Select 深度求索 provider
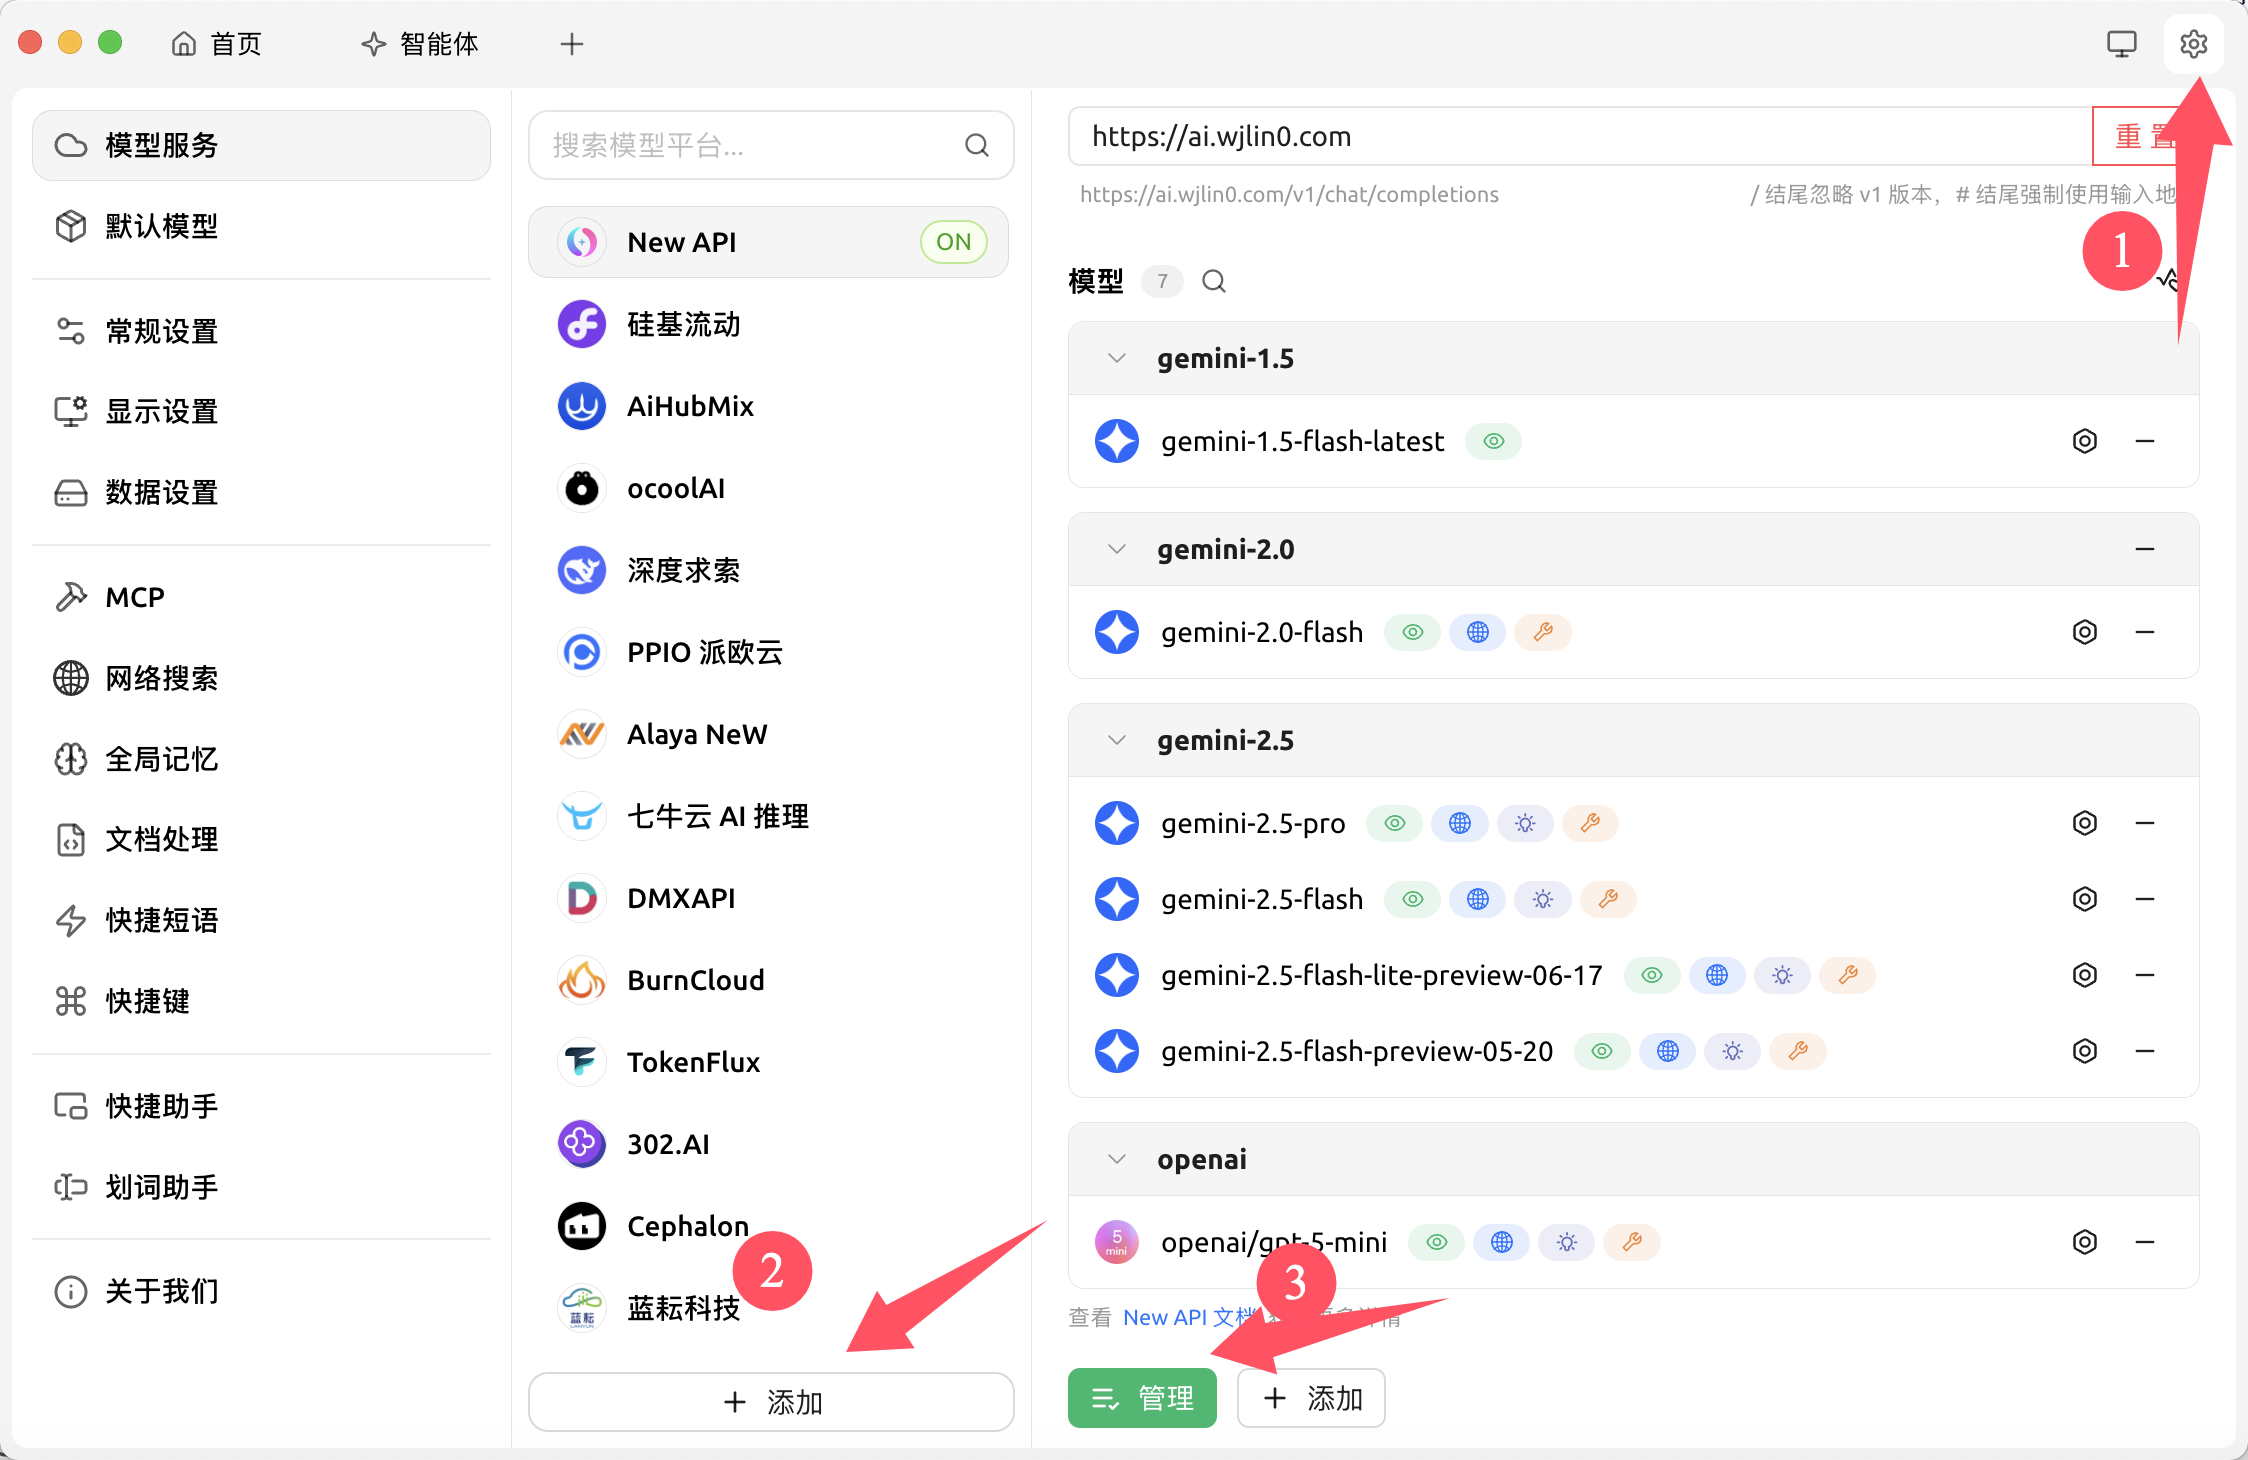Image resolution: width=2248 pixels, height=1460 pixels. [x=768, y=570]
